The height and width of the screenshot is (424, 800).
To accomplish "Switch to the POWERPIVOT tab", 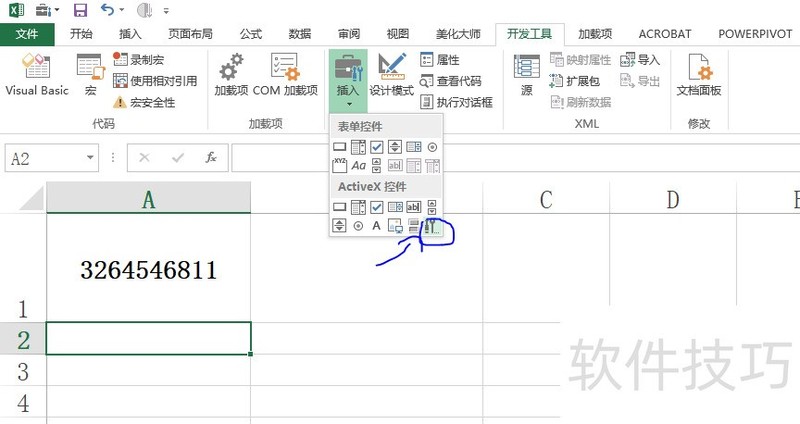I will click(x=755, y=34).
